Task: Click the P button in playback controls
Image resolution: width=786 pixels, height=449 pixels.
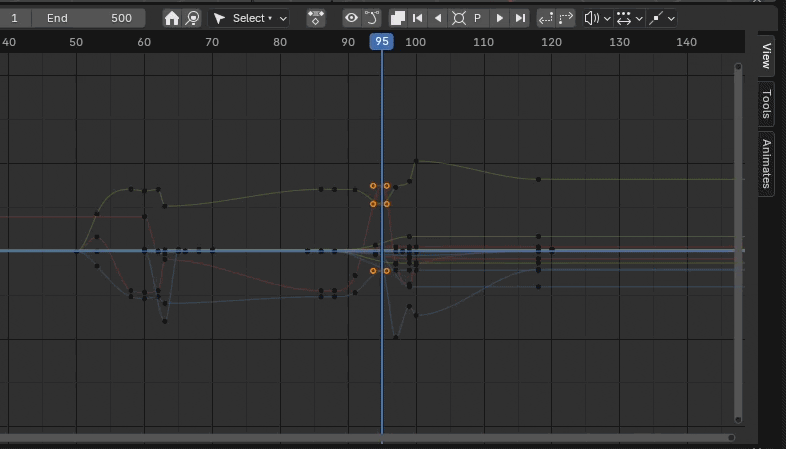Action: (x=478, y=18)
